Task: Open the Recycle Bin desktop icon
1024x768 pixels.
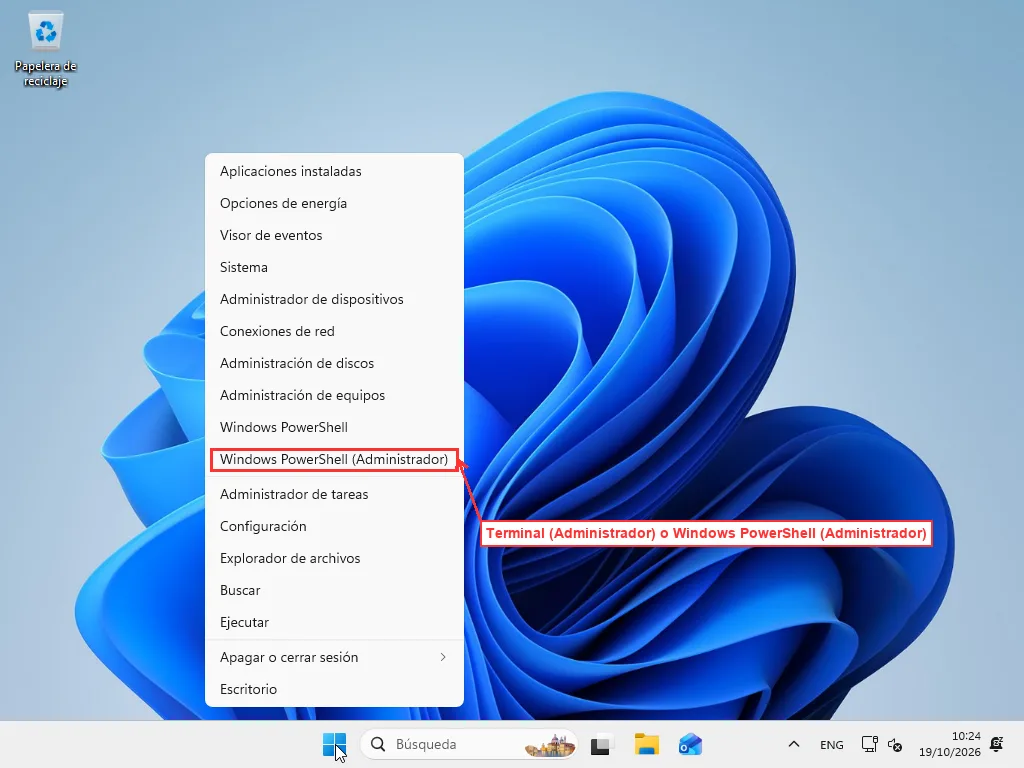Action: (46, 49)
